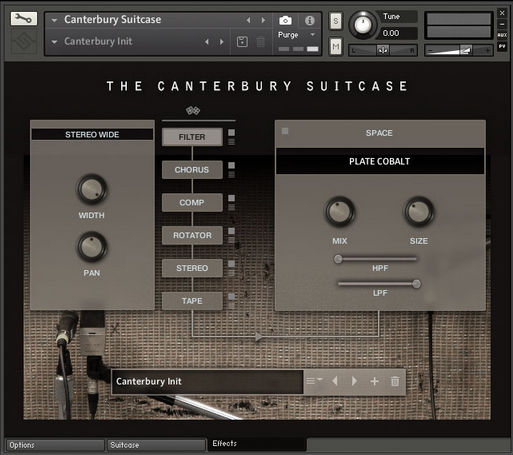Select next snapshot arrow beside Canterbury Init header
The image size is (513, 455).
[x=222, y=42]
